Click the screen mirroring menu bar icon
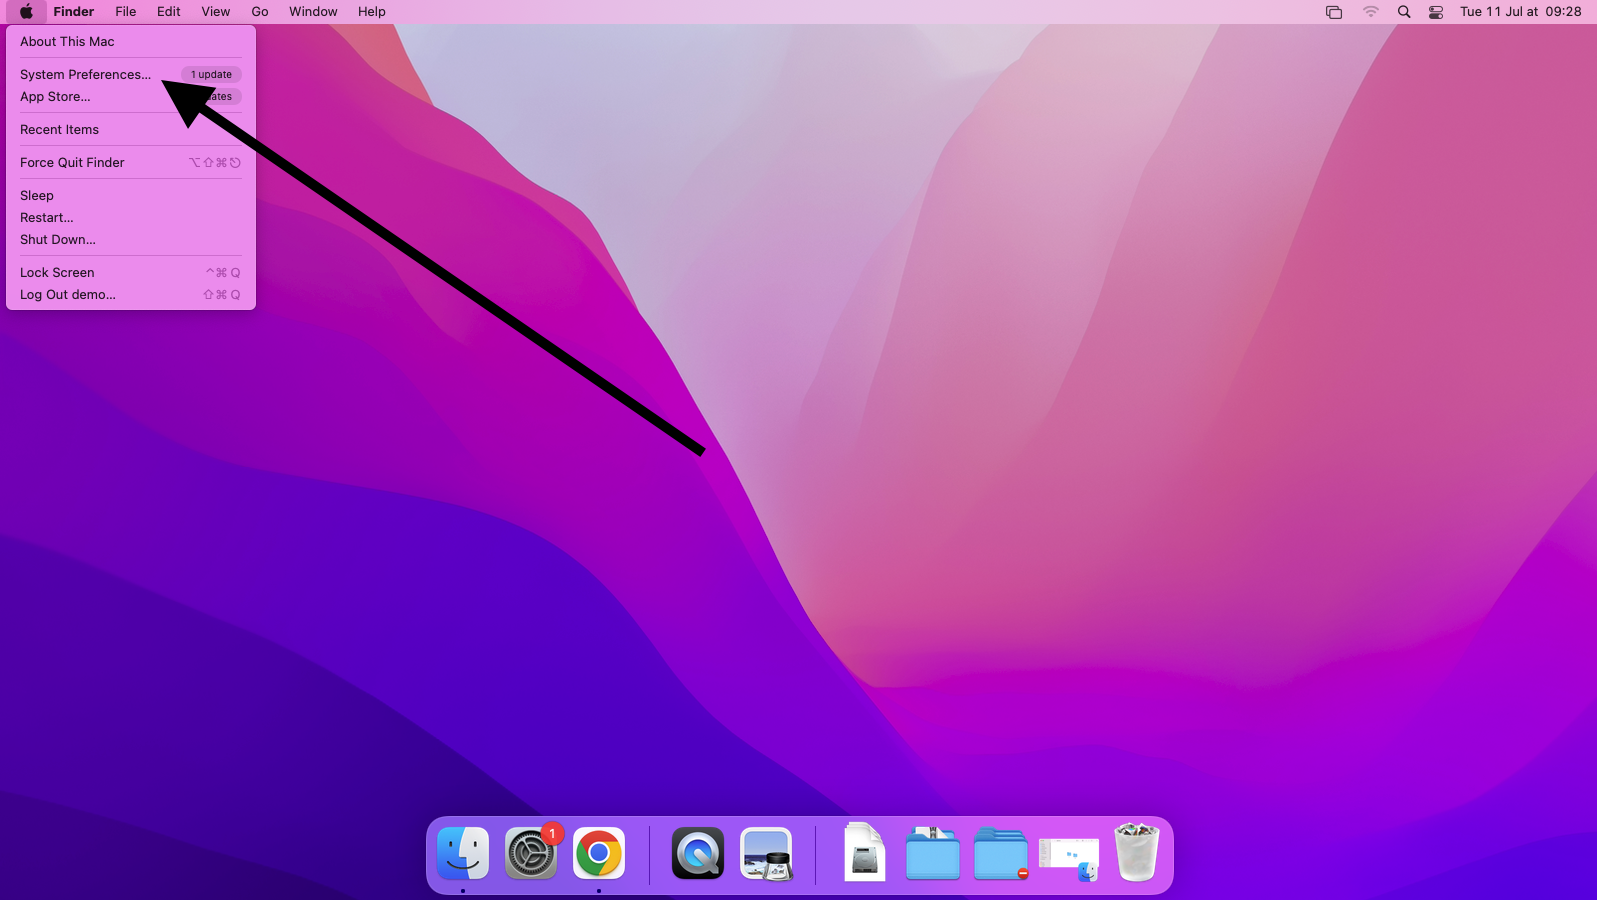The height and width of the screenshot is (900, 1597). pos(1334,12)
